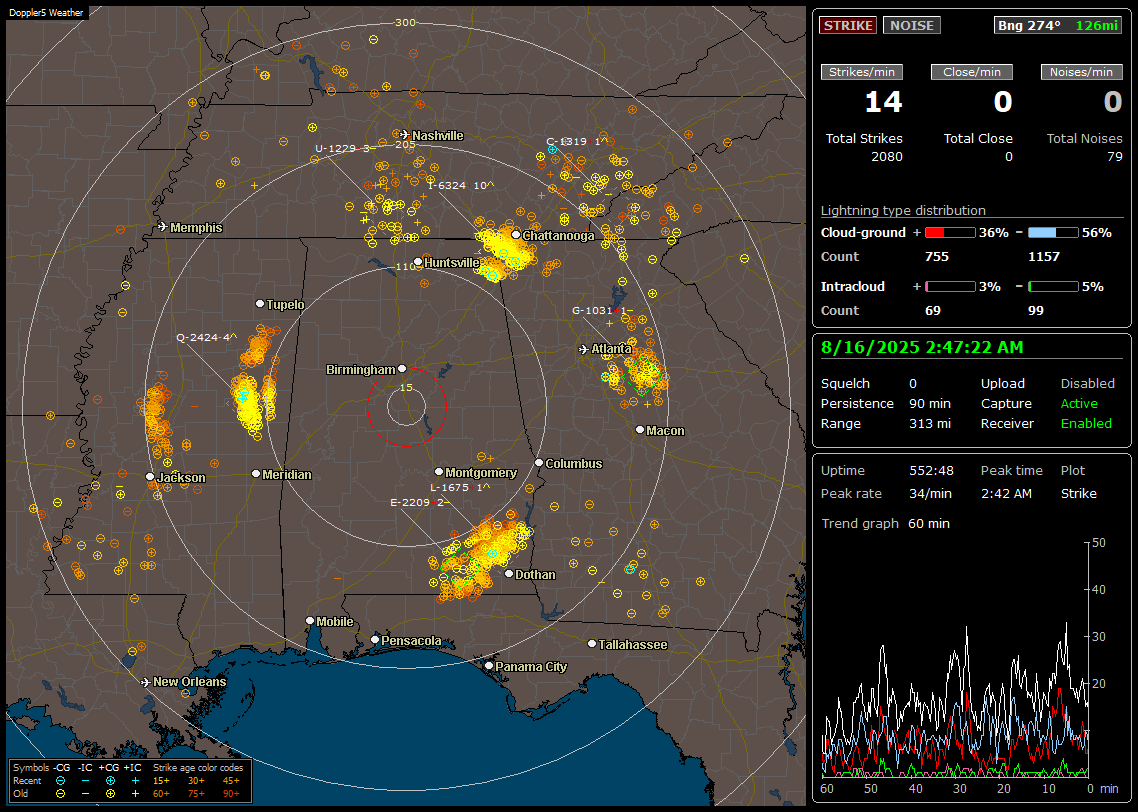Viewport: 1138px width, 812px height.
Task: Click the 15+ strike age color code
Action: pyautogui.click(x=160, y=781)
